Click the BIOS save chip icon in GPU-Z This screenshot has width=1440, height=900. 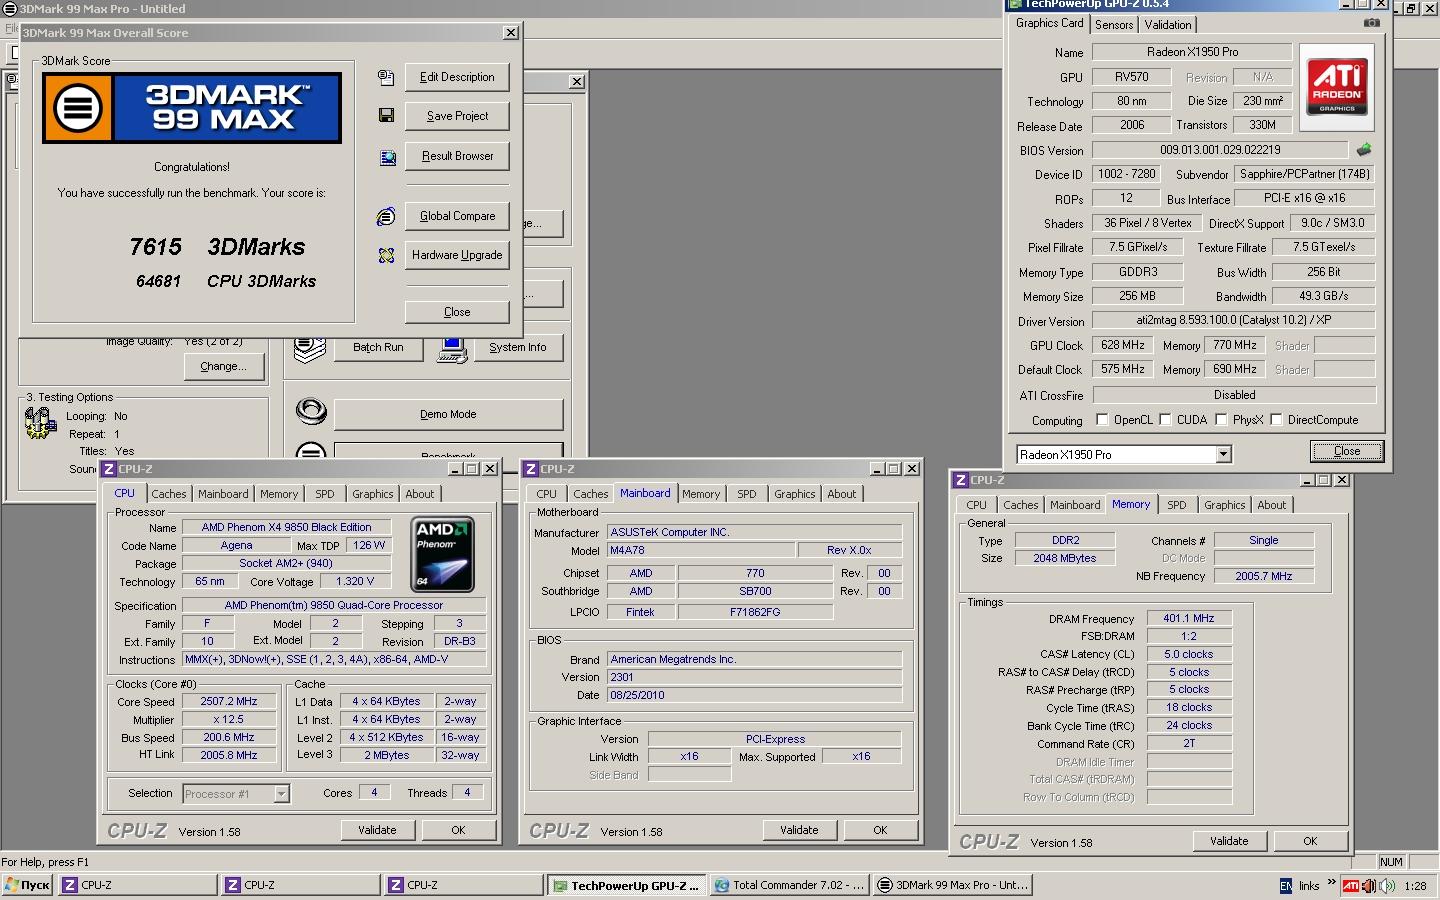pos(1364,150)
